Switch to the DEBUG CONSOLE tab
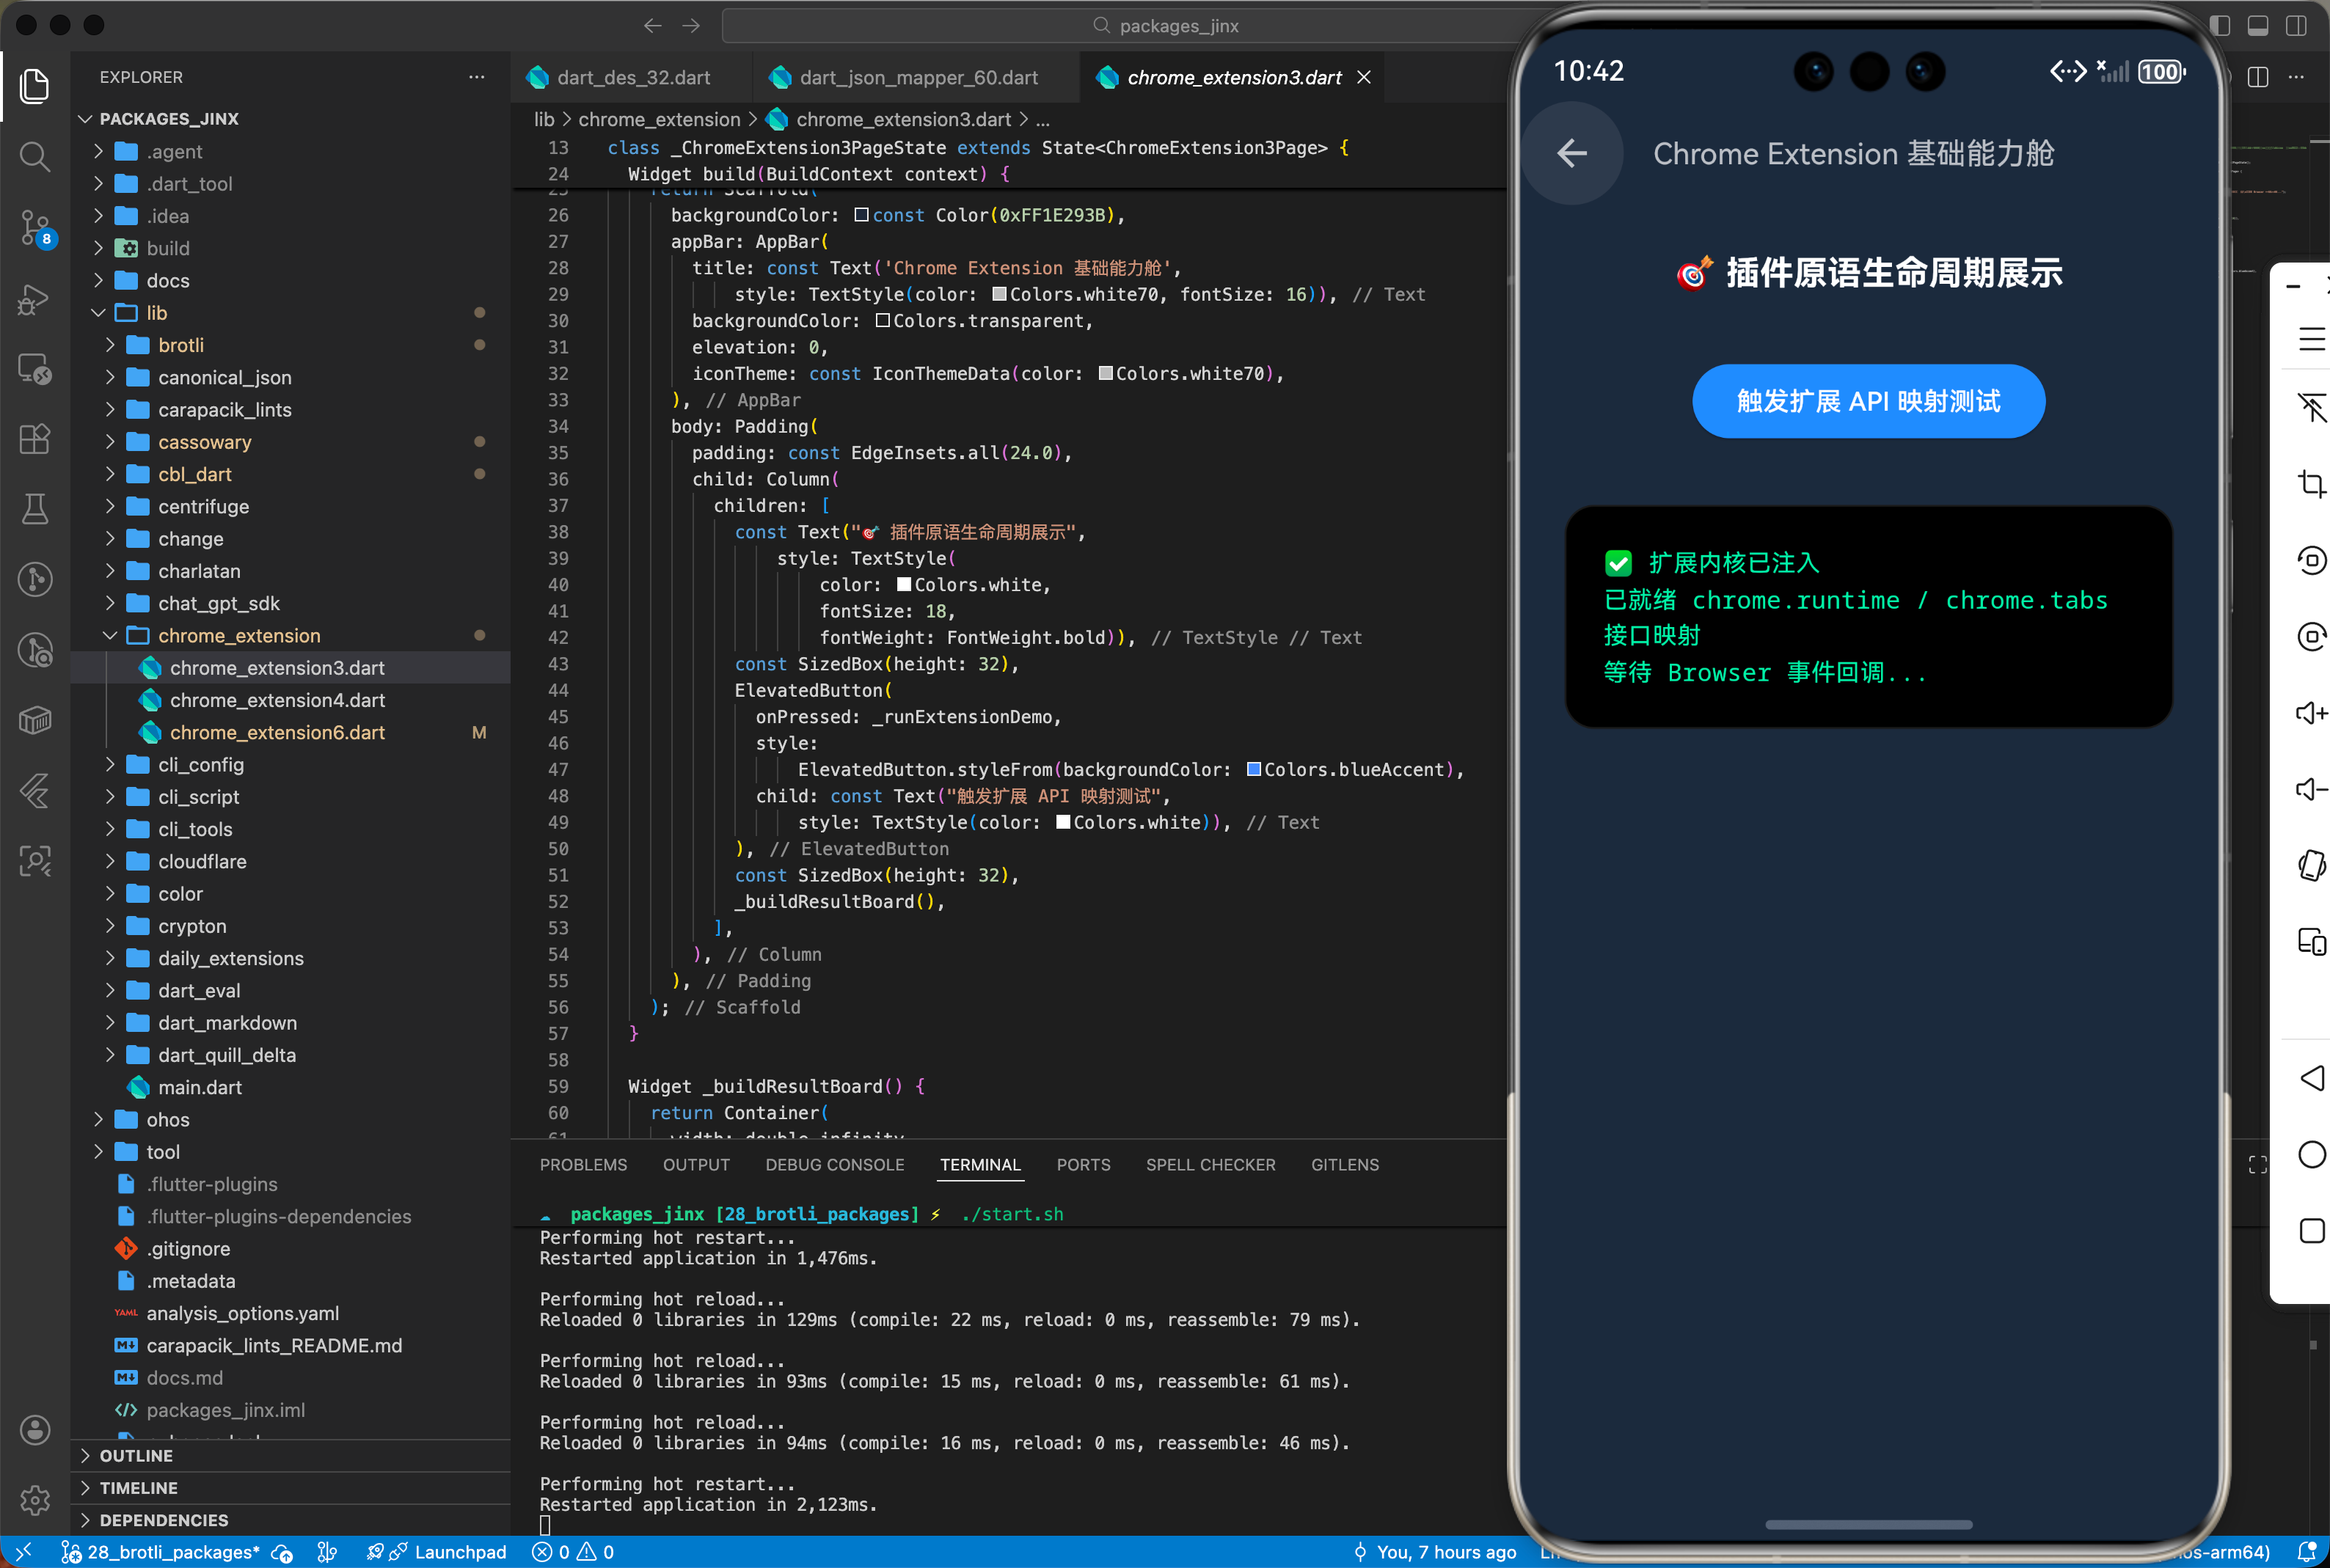This screenshot has height=1568, width=2330. coord(834,1165)
